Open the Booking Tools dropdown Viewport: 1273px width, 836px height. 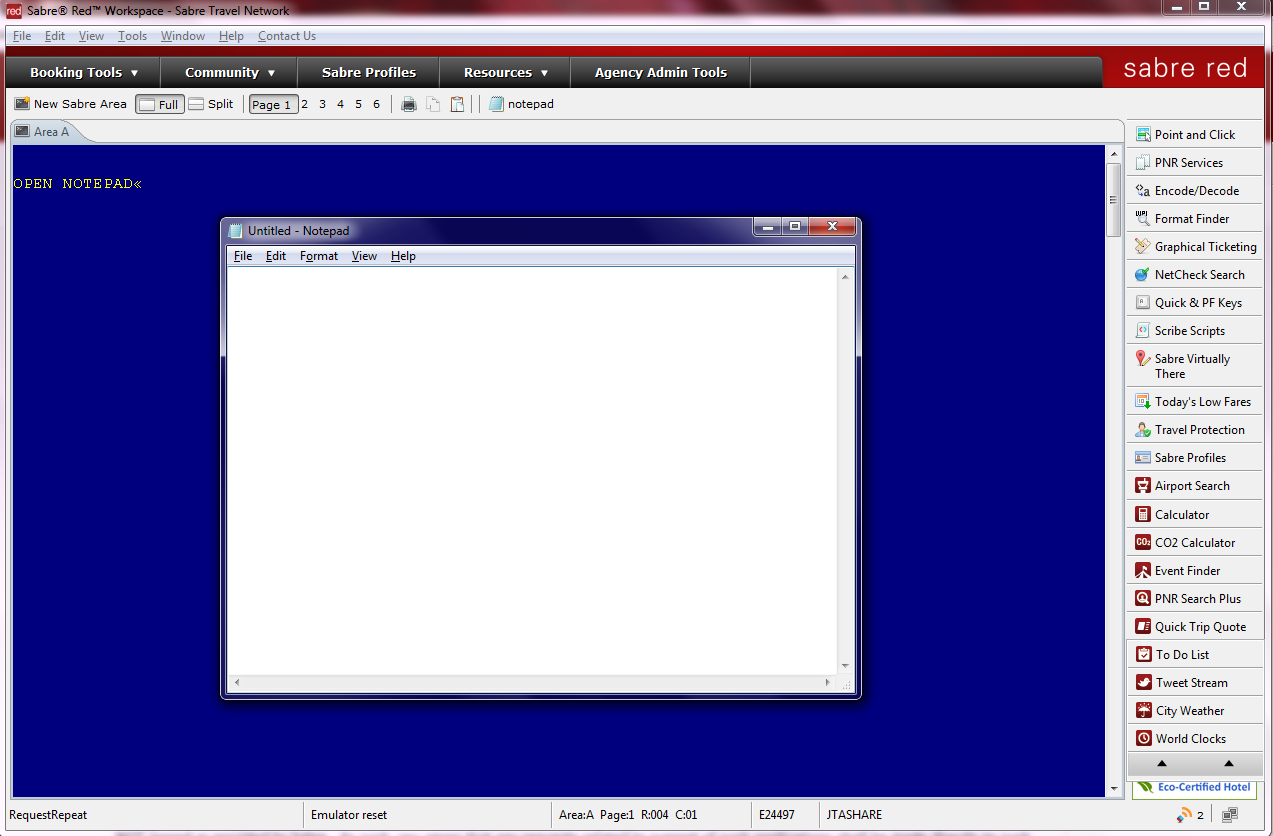[x=80, y=72]
